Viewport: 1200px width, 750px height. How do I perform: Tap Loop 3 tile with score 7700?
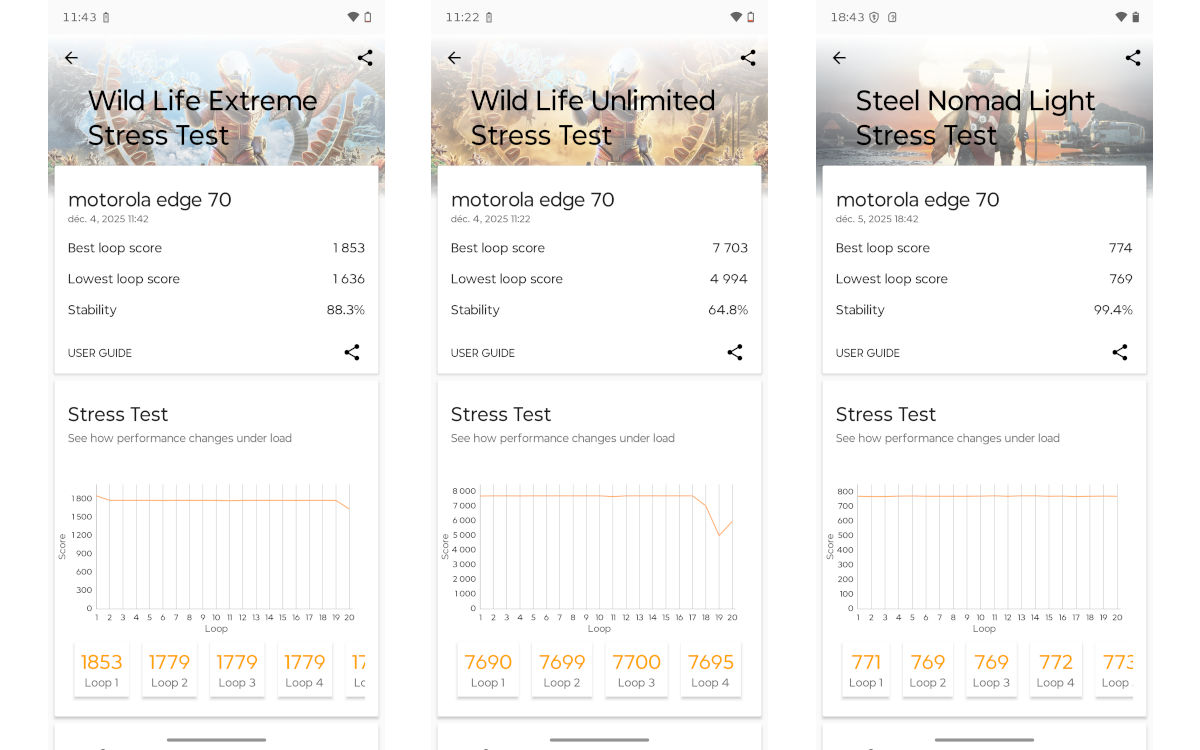636,670
